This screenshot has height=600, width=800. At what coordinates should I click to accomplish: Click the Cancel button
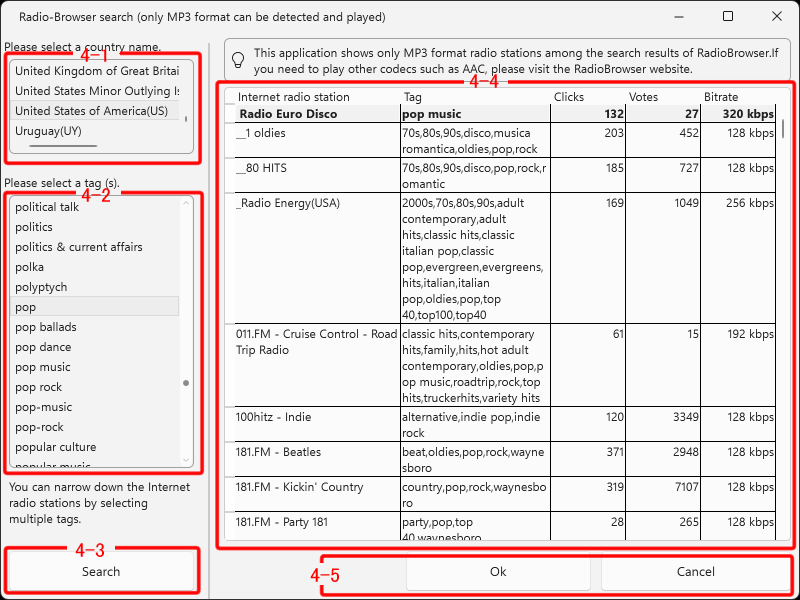695,572
